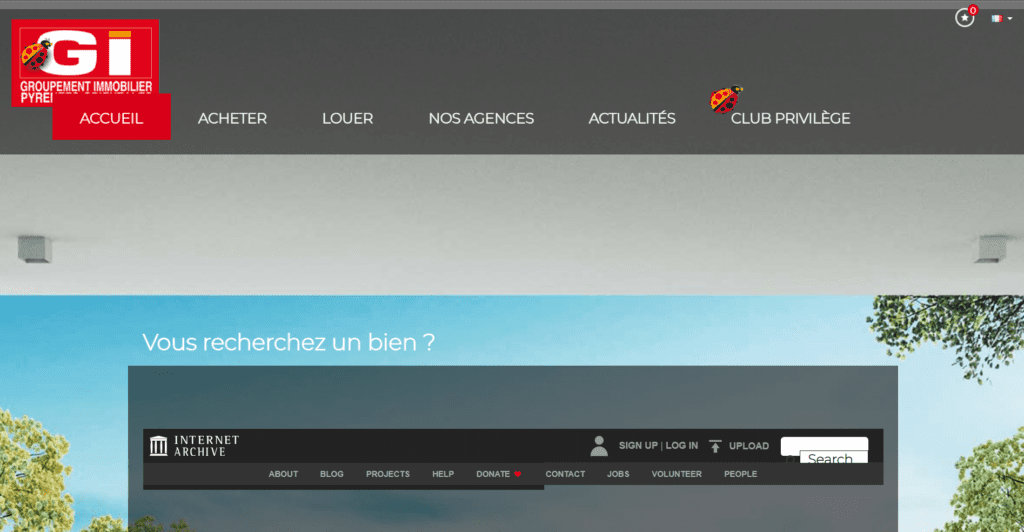The image size is (1024, 532).
Task: Open the Volunteer link
Action: (677, 474)
